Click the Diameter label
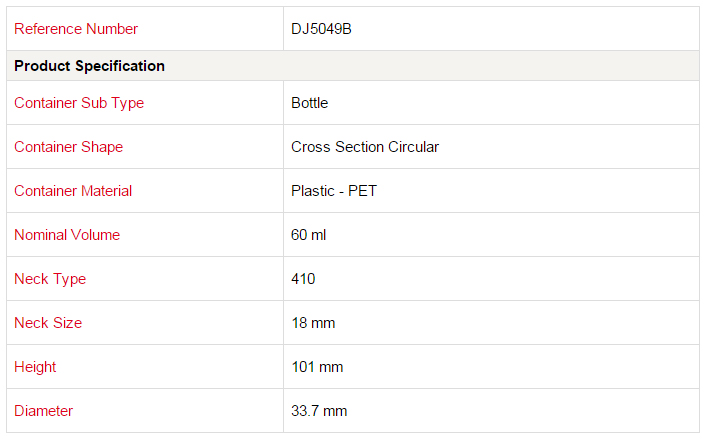 pyautogui.click(x=43, y=411)
